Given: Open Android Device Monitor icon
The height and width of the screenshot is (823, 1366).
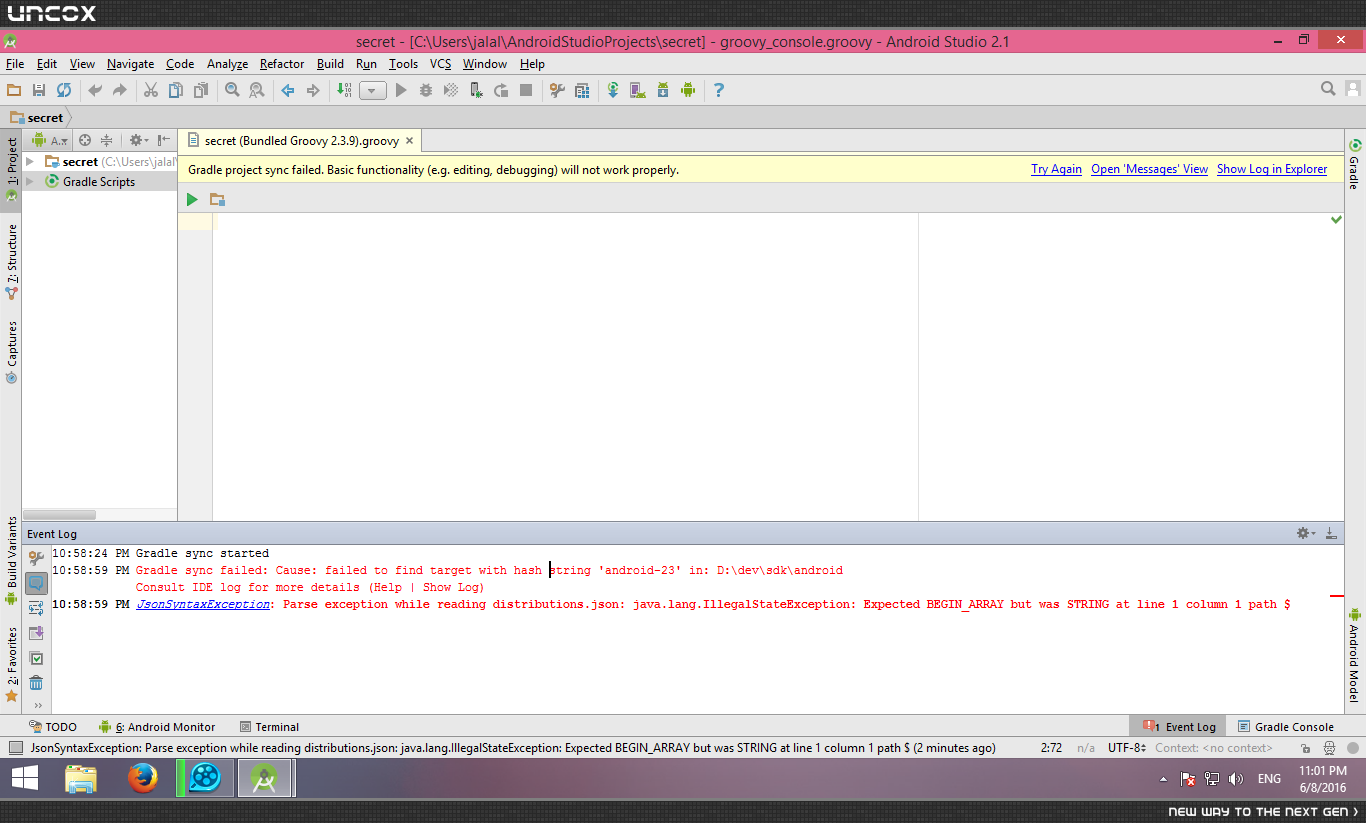Looking at the screenshot, I should click(x=688, y=90).
